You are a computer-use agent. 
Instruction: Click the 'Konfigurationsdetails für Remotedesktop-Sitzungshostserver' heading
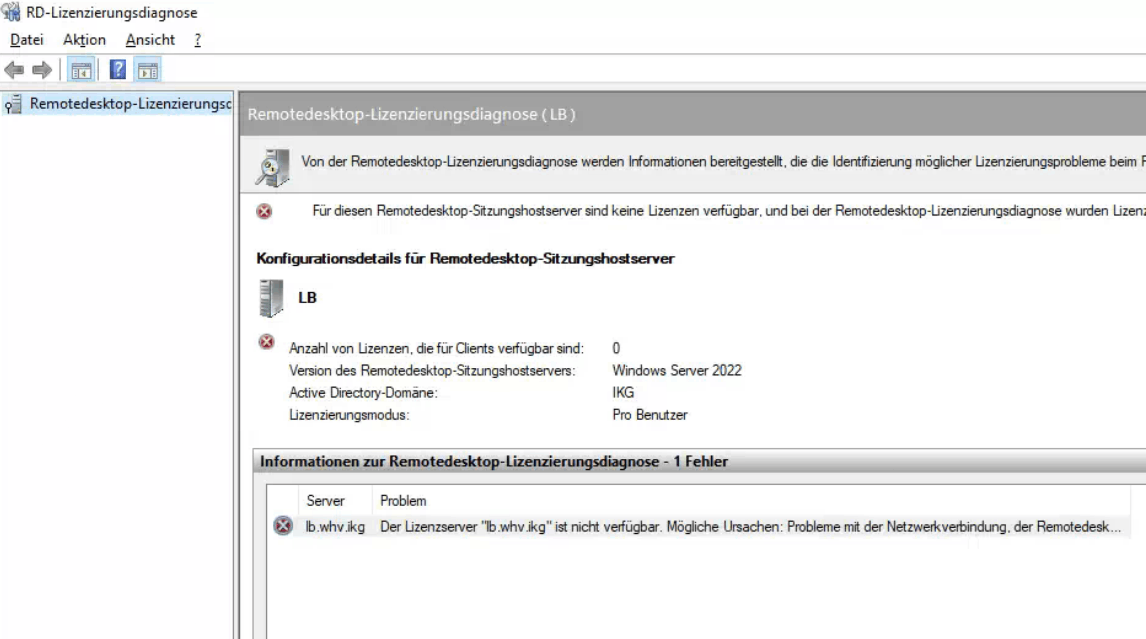pyautogui.click(x=465, y=258)
